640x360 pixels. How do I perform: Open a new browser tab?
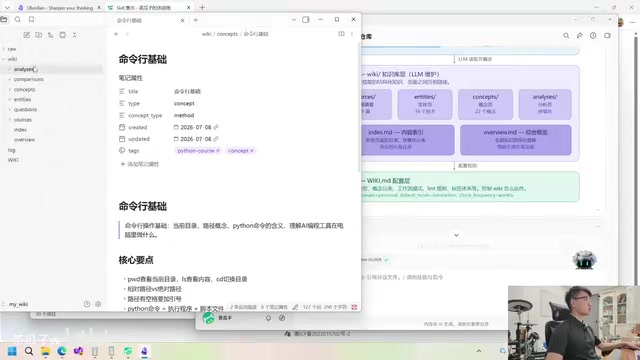202,7
